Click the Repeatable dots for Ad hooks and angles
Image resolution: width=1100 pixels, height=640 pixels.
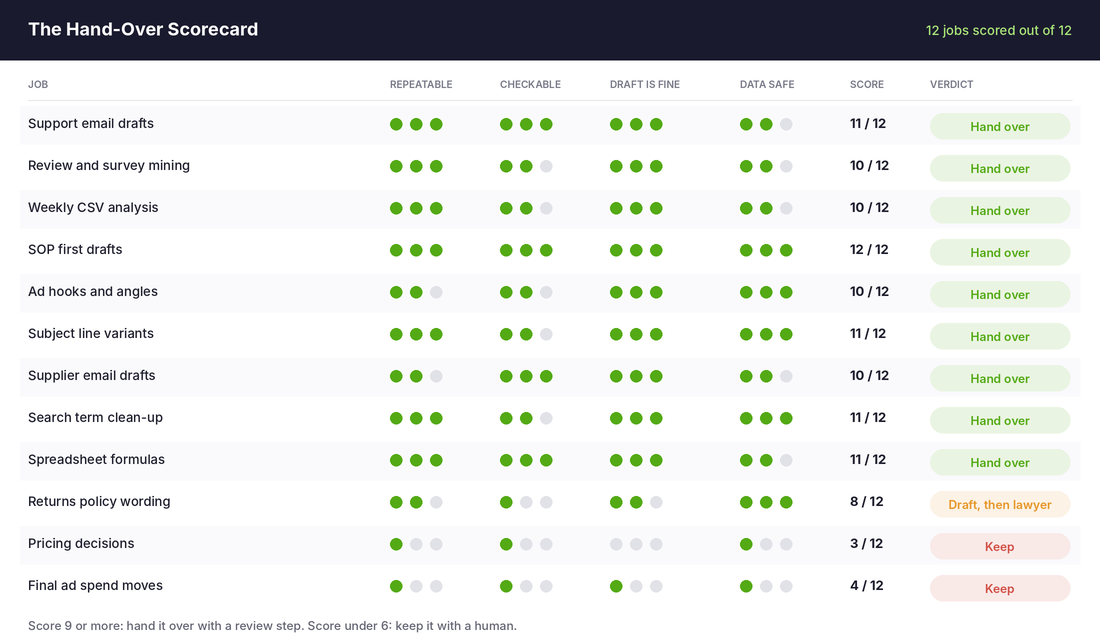(x=416, y=292)
